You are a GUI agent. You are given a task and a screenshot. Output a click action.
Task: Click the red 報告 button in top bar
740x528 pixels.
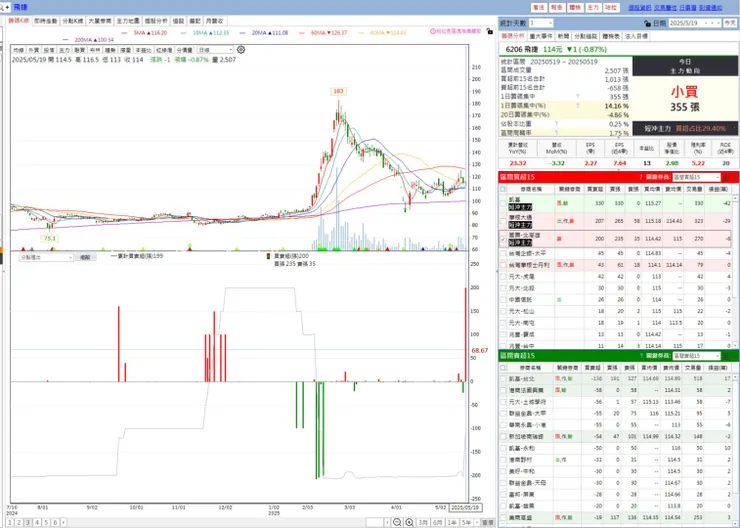(557, 8)
